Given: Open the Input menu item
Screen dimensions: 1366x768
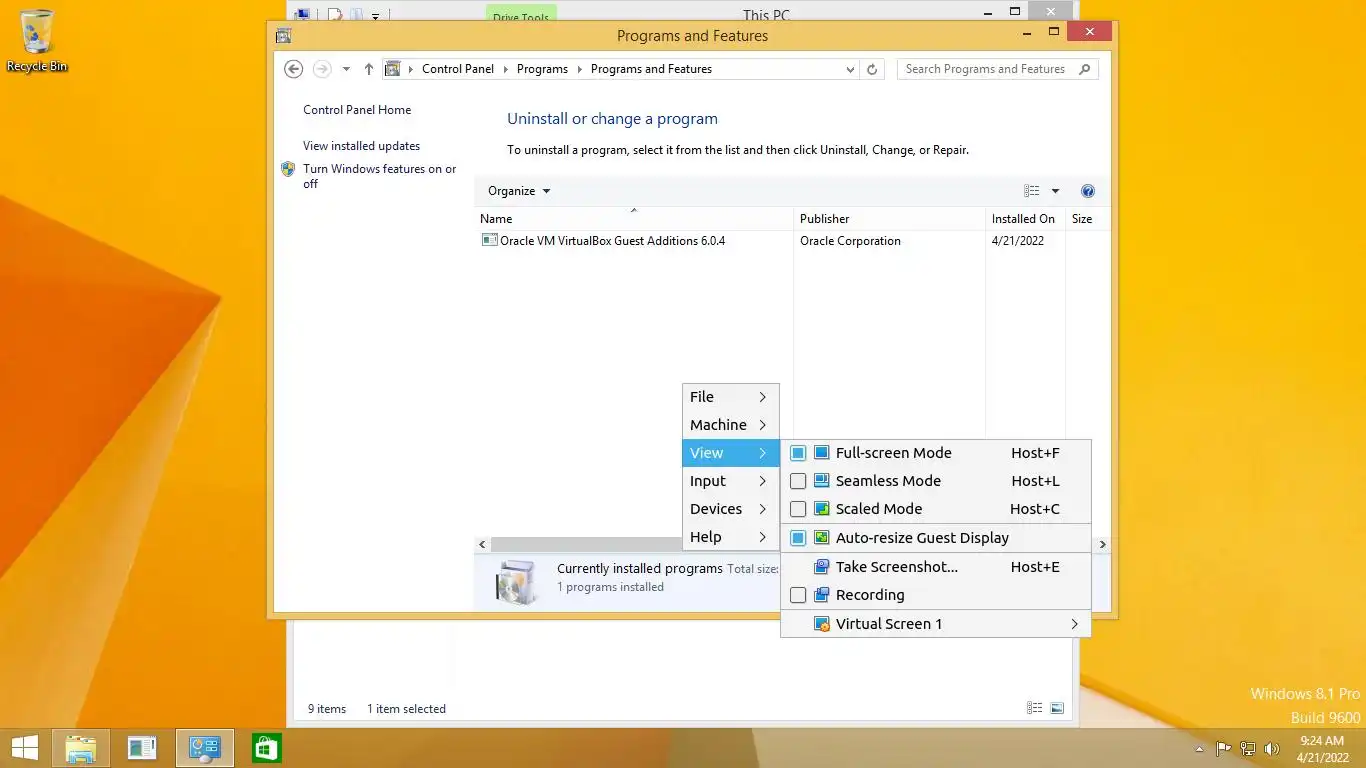Looking at the screenshot, I should click(730, 481).
